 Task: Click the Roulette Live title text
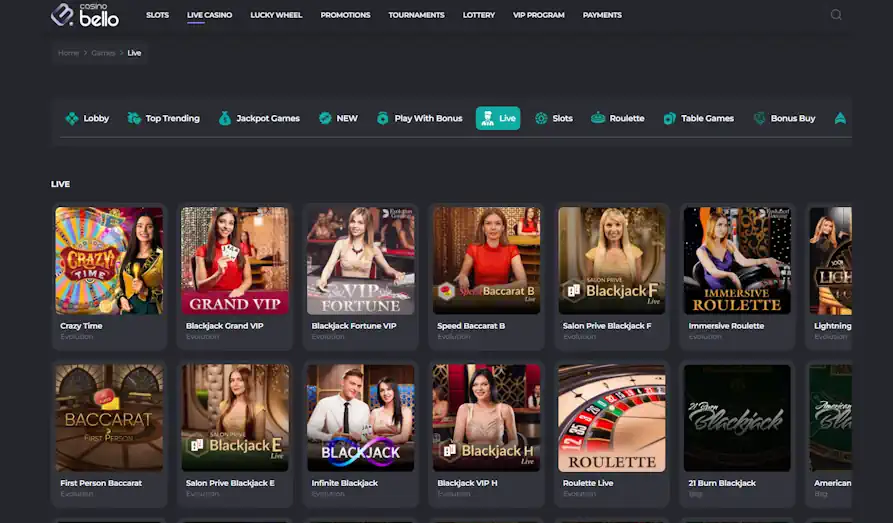[588, 483]
